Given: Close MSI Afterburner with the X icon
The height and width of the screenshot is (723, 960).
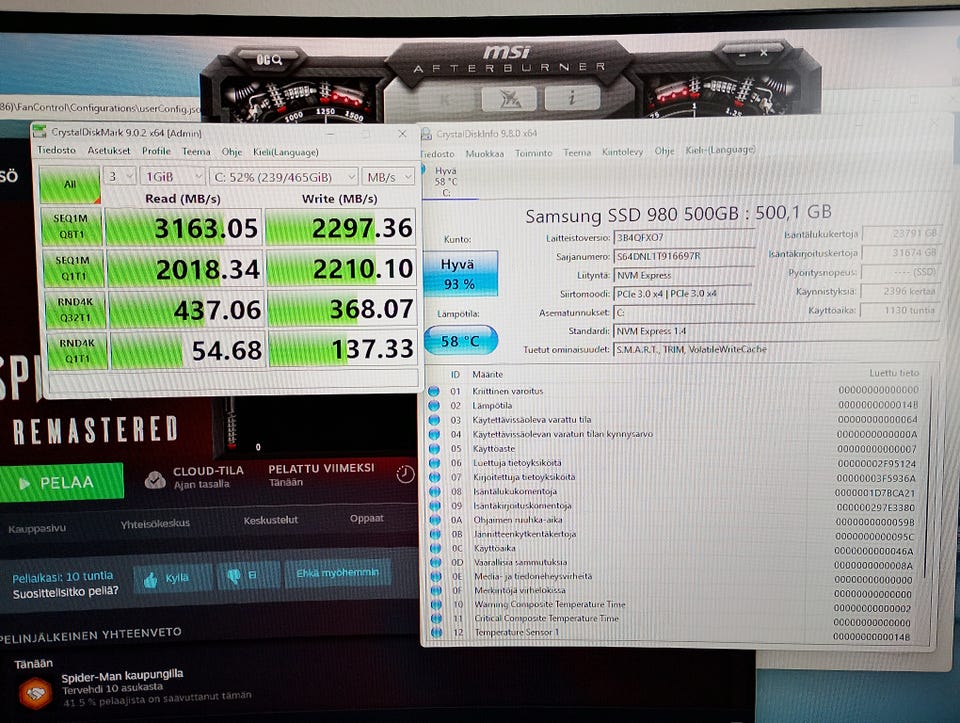Looking at the screenshot, I should point(764,54).
